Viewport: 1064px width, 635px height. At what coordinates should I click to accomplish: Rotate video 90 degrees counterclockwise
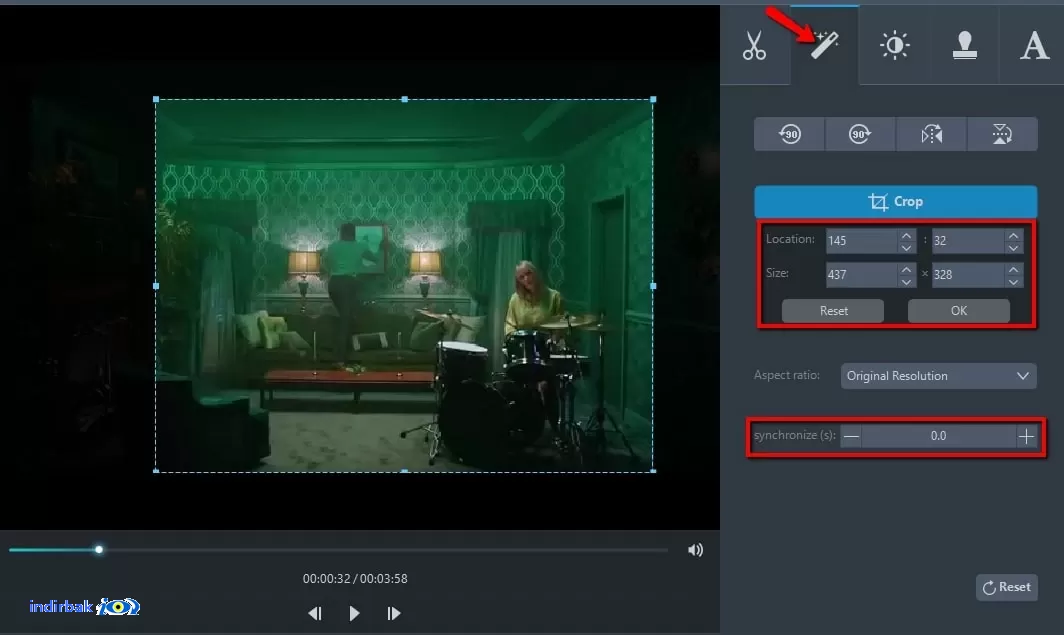coord(789,134)
